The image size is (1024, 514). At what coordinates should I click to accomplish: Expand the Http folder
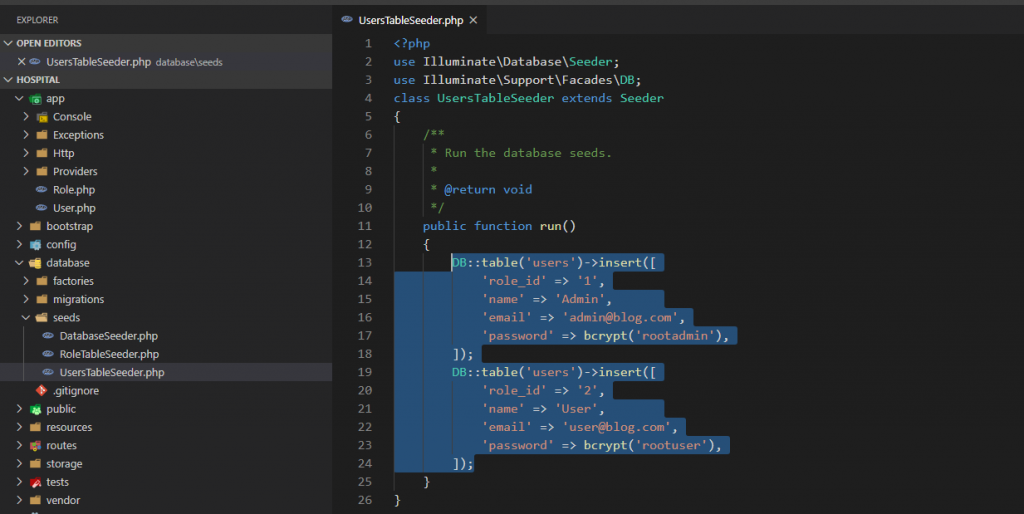pyautogui.click(x=27, y=153)
